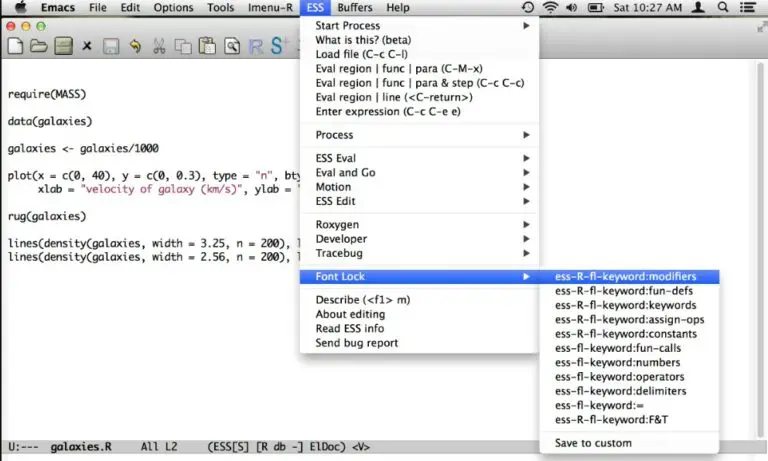
Task: Click galaxies.R buffer name in mode line
Action: (81, 447)
